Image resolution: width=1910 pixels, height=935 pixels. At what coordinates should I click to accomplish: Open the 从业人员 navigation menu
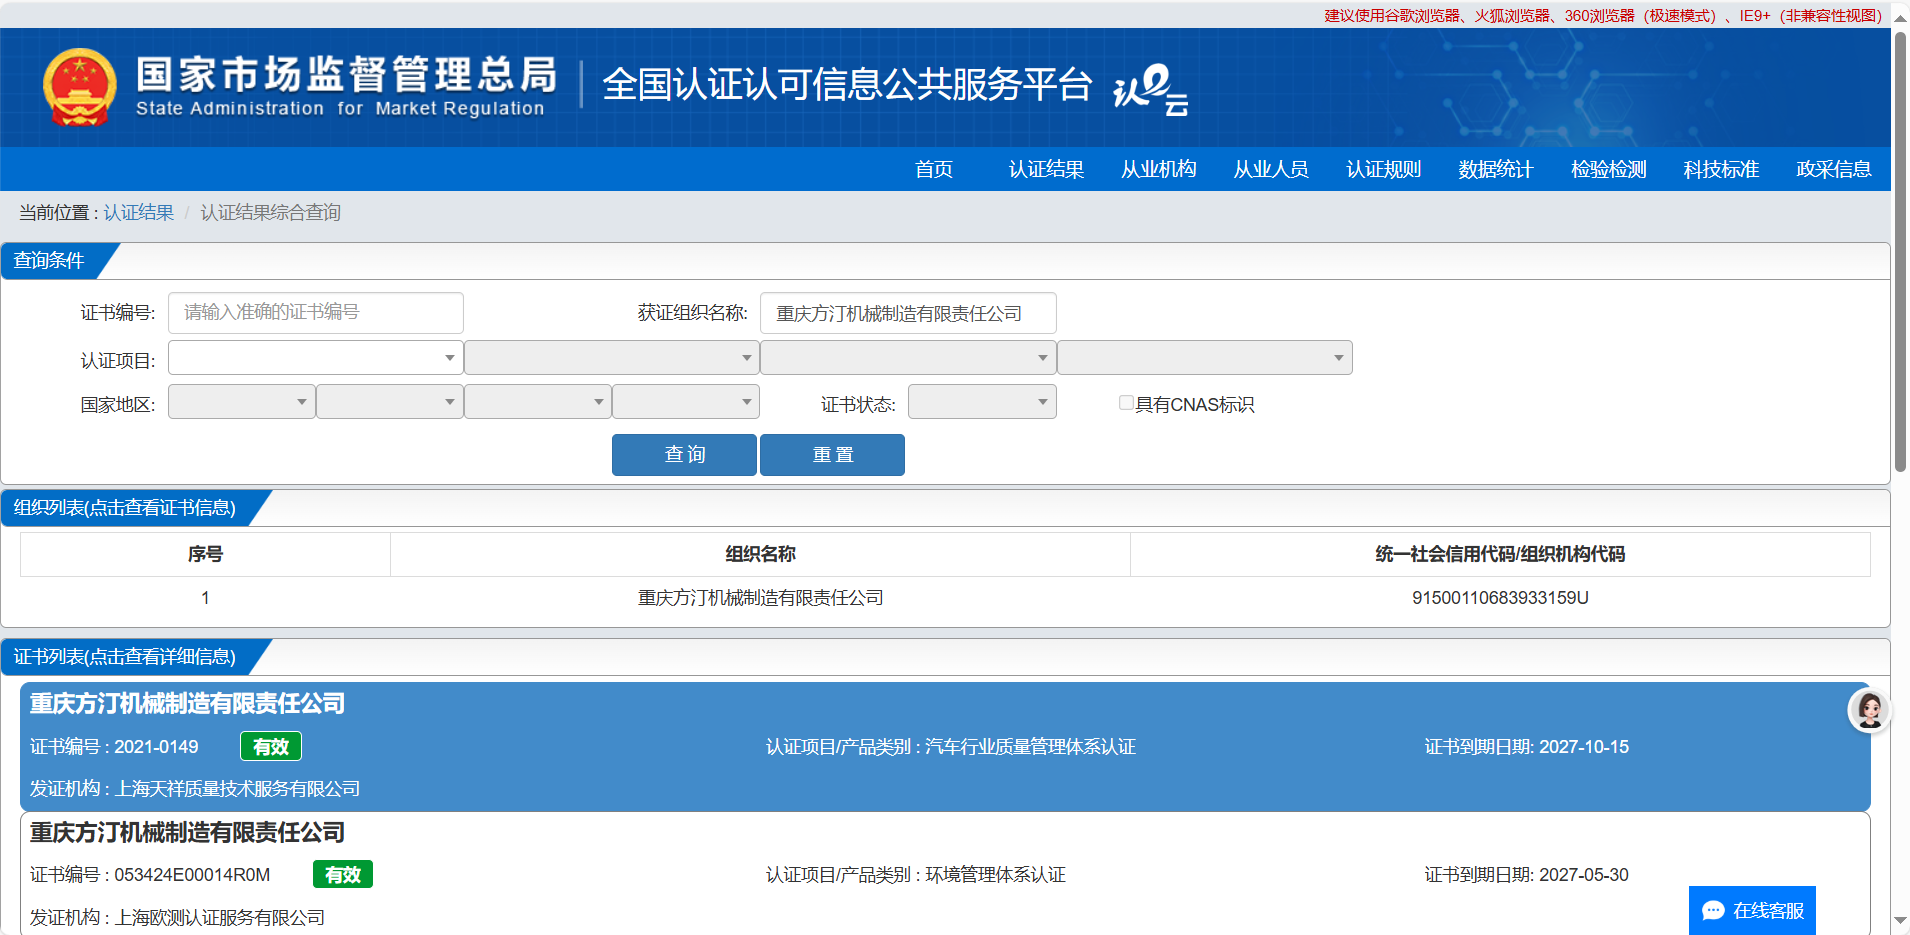(x=1271, y=169)
